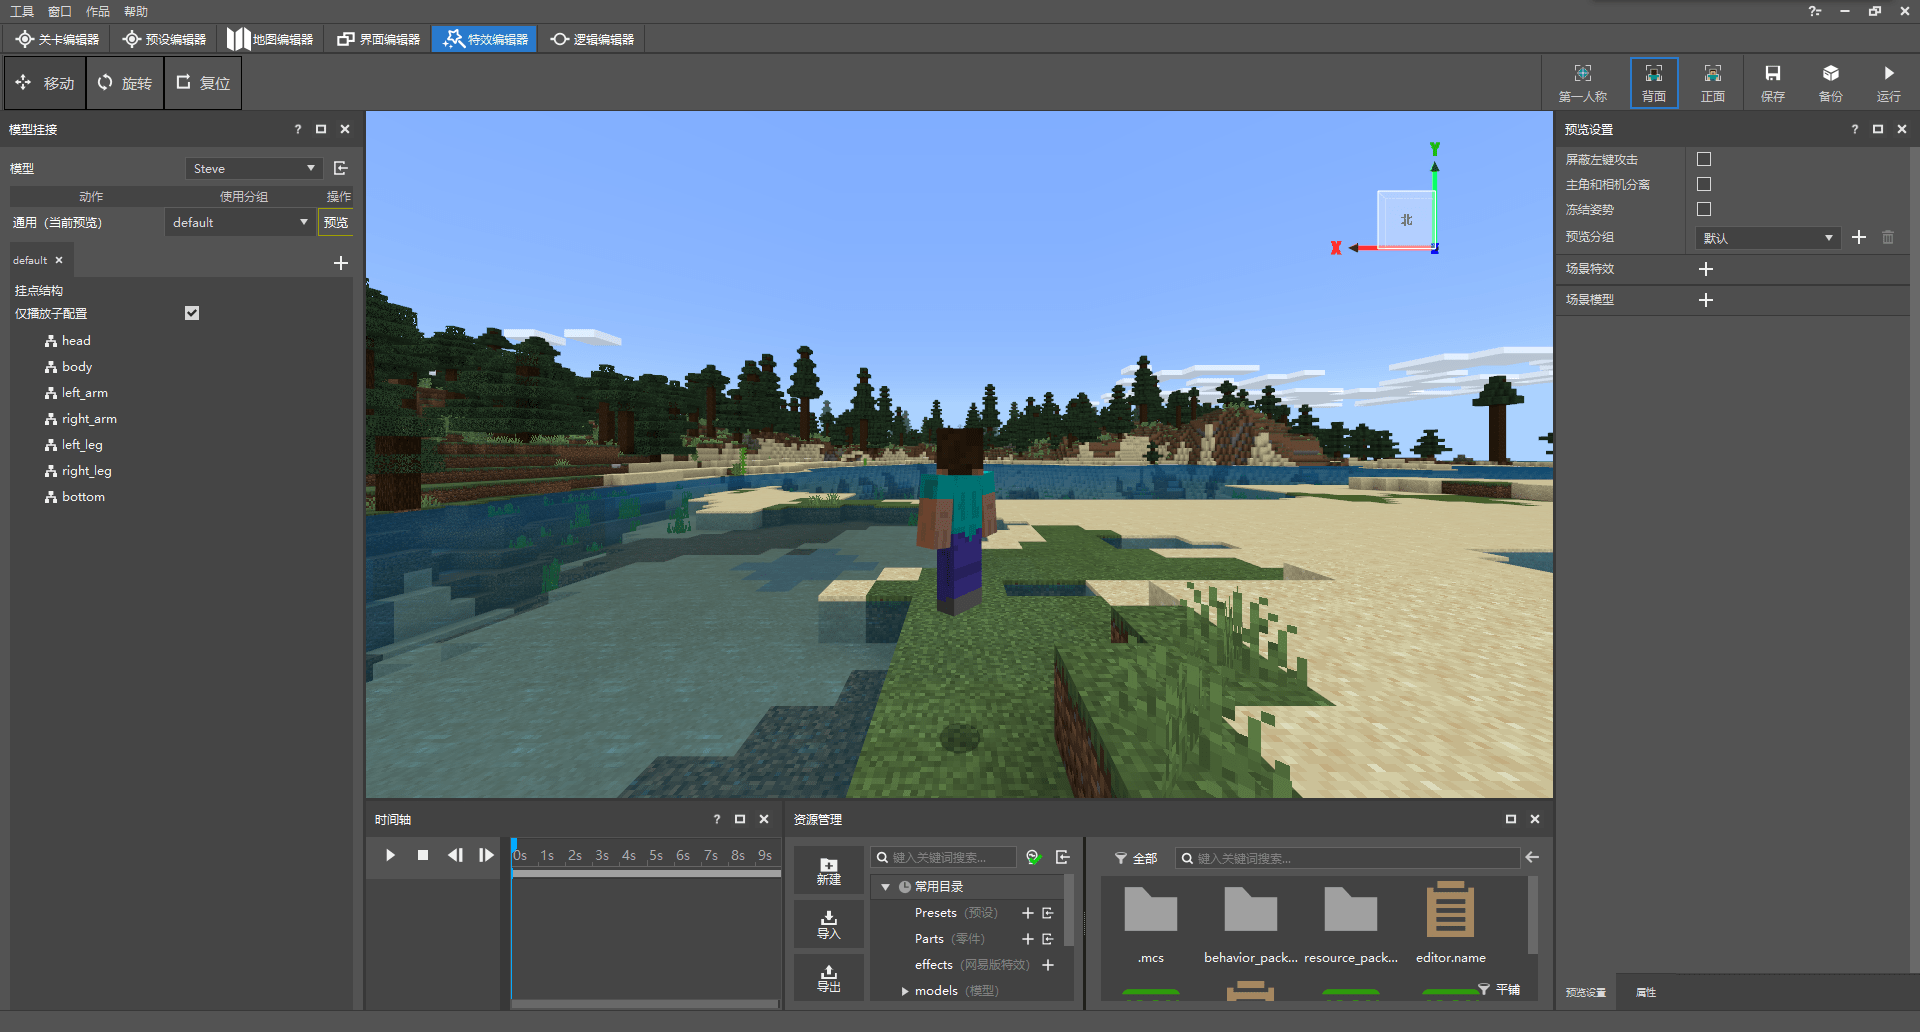Open the Parts folder location icon
The width and height of the screenshot is (1920, 1032).
tap(1048, 939)
